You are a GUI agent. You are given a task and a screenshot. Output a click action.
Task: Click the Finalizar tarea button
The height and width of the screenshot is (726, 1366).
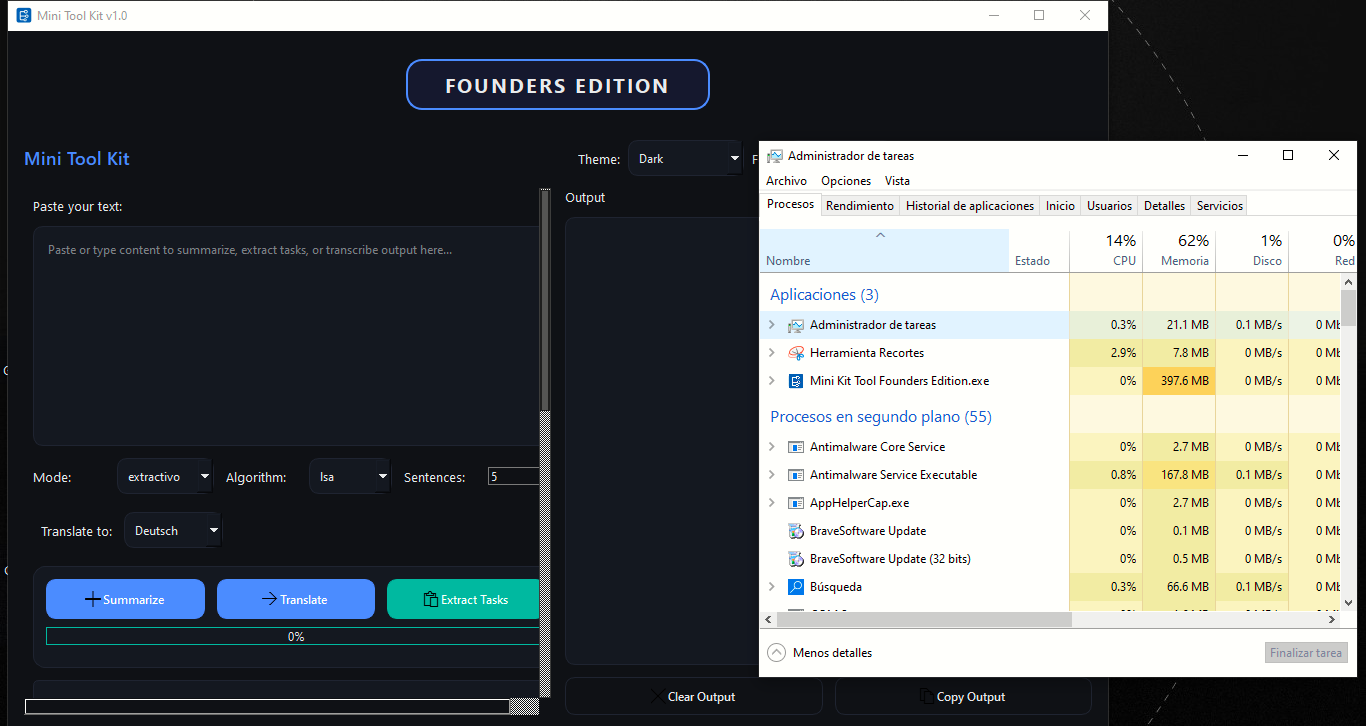click(1306, 653)
